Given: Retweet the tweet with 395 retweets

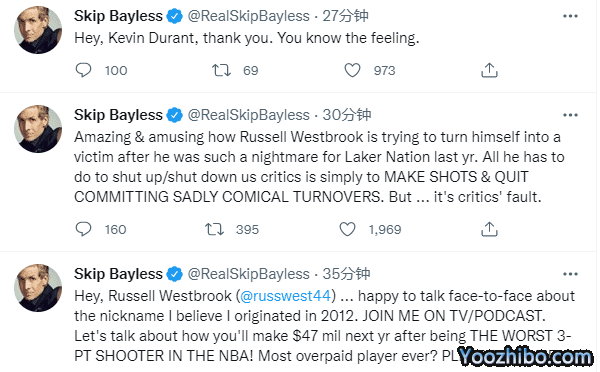Looking at the screenshot, I should [x=214, y=229].
